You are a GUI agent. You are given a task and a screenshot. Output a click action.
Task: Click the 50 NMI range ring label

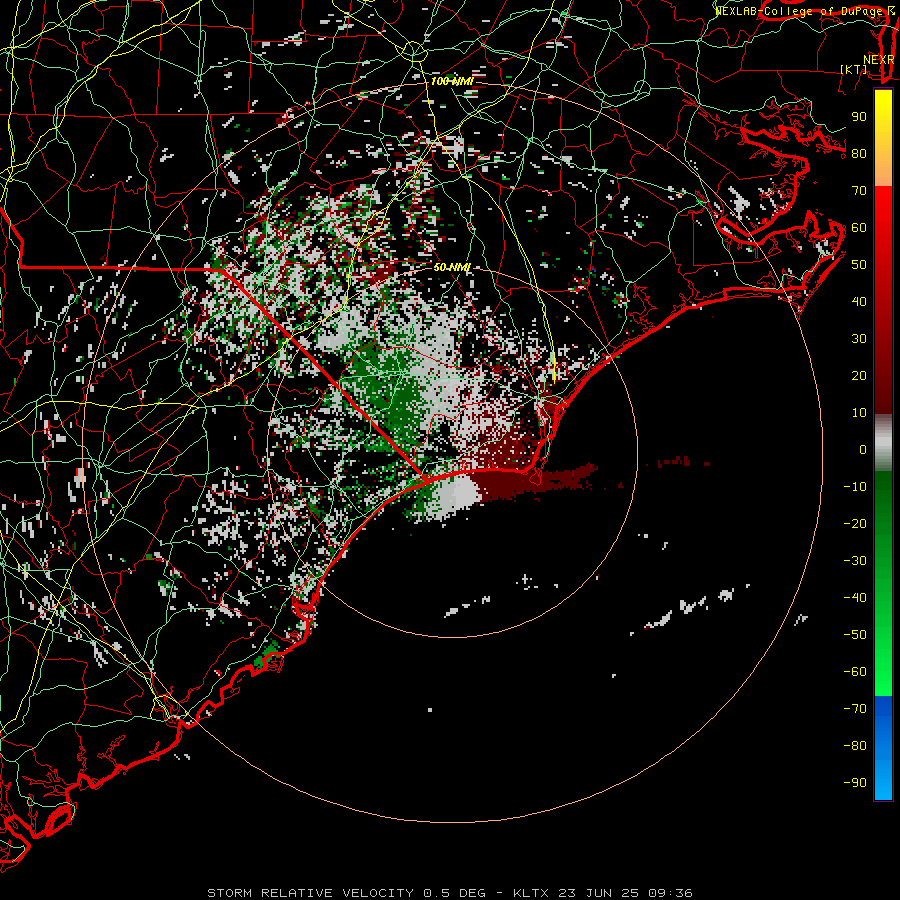point(452,267)
